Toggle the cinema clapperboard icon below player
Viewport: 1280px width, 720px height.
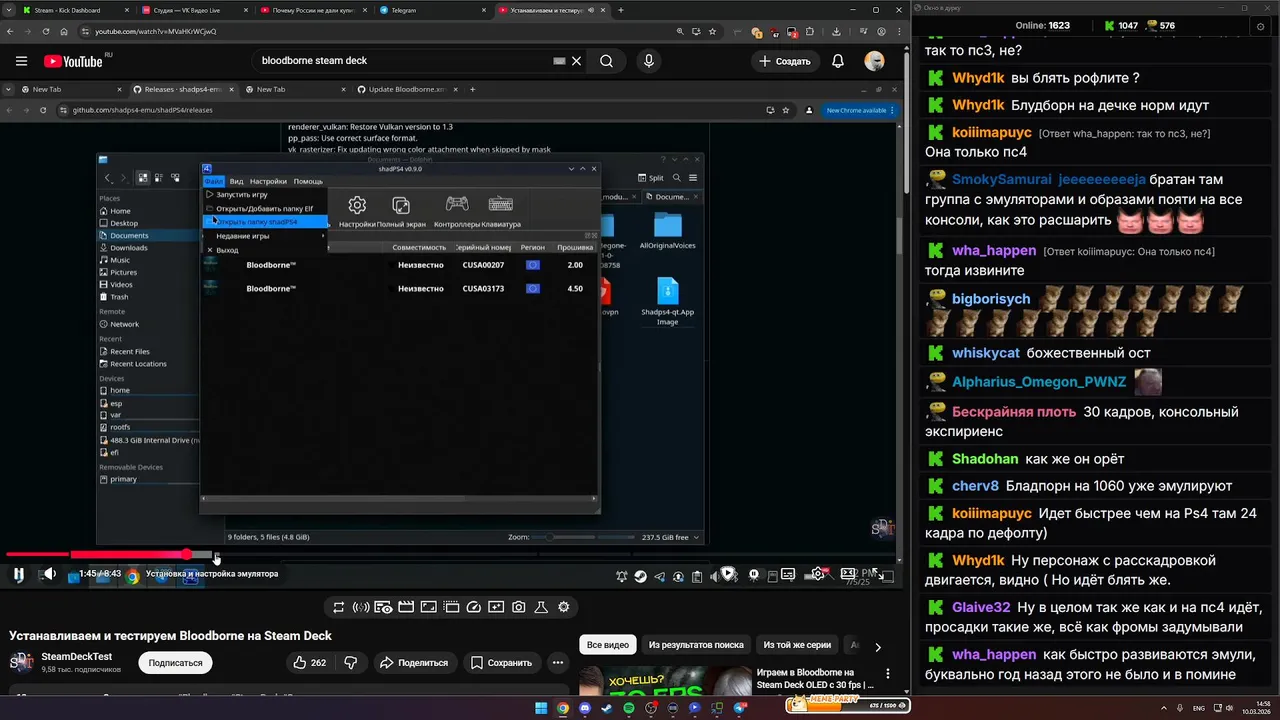[406, 607]
